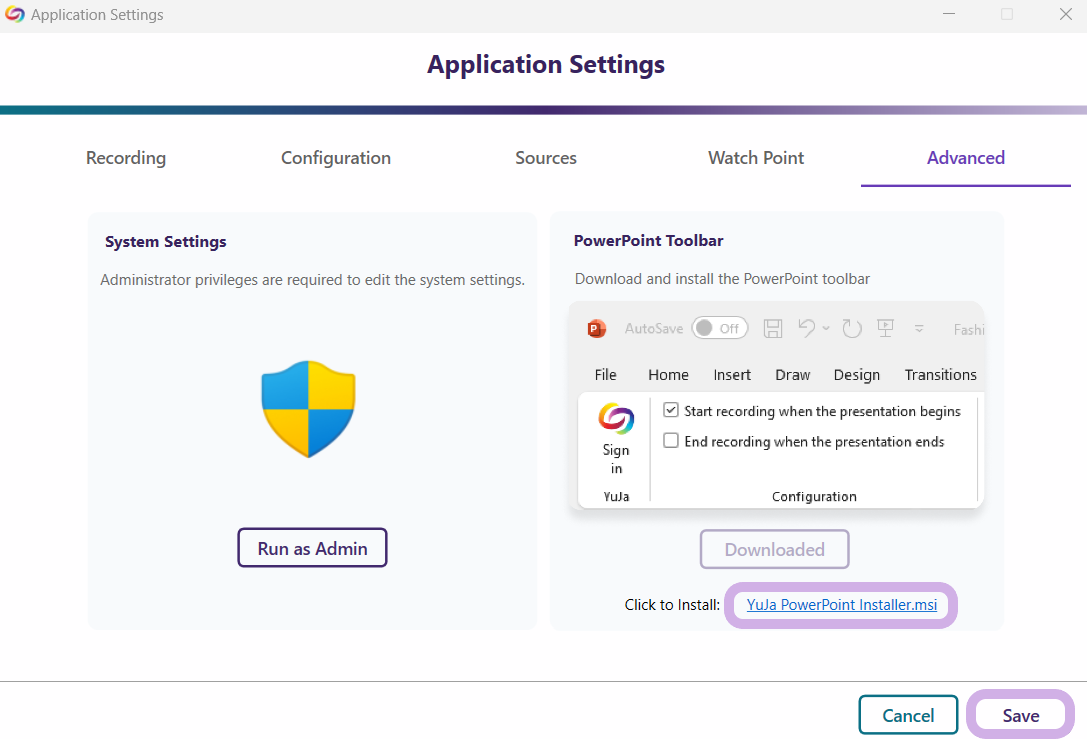Viewport: 1087px width, 739px height.
Task: Click the Windows security shield icon
Action: click(309, 410)
